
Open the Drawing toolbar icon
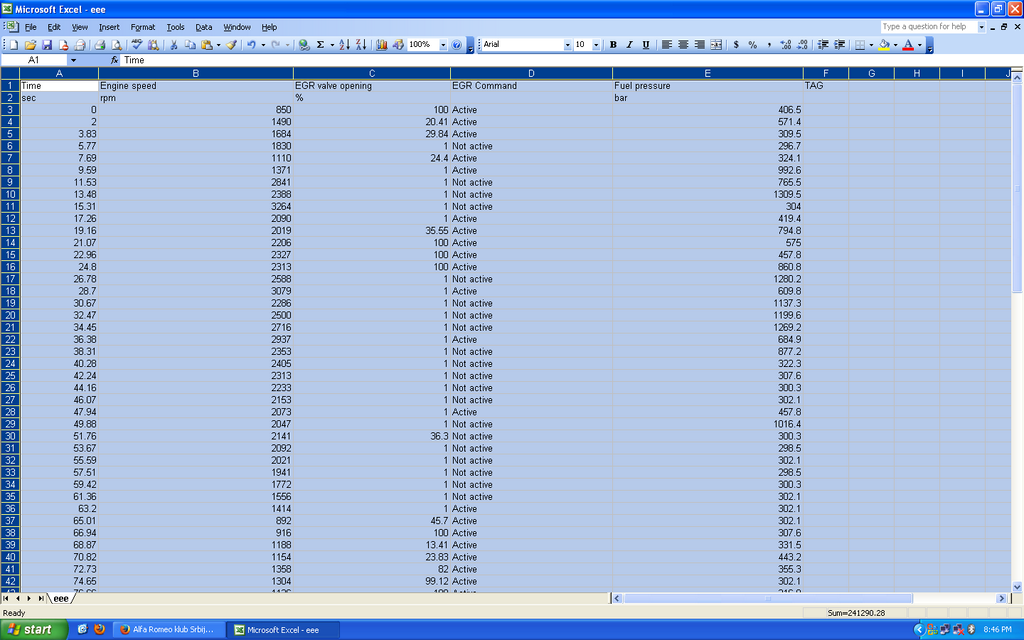coord(398,44)
